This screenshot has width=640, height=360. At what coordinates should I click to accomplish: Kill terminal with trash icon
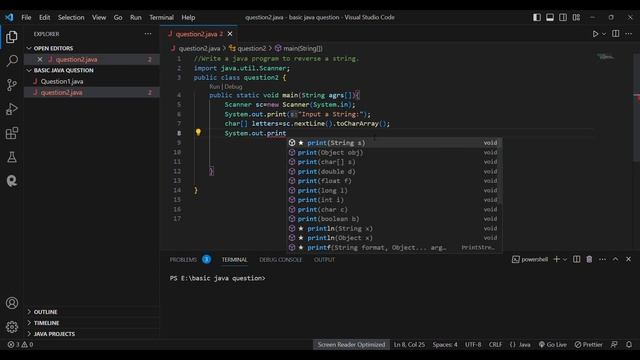click(589, 259)
